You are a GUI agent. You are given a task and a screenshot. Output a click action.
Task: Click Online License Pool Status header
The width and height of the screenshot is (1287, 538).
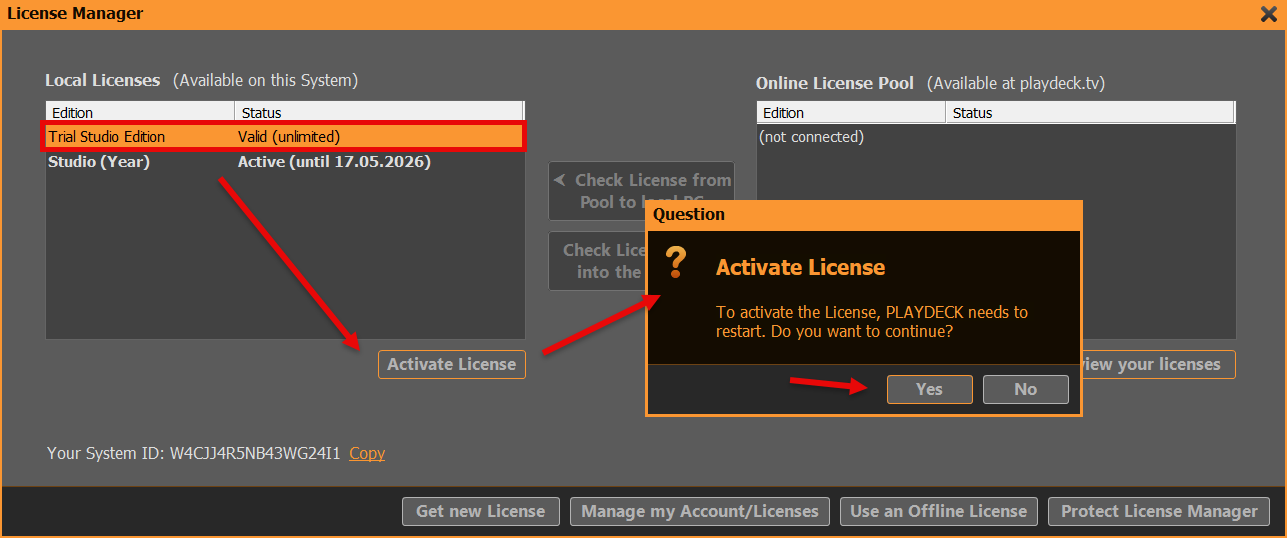(x=1091, y=112)
